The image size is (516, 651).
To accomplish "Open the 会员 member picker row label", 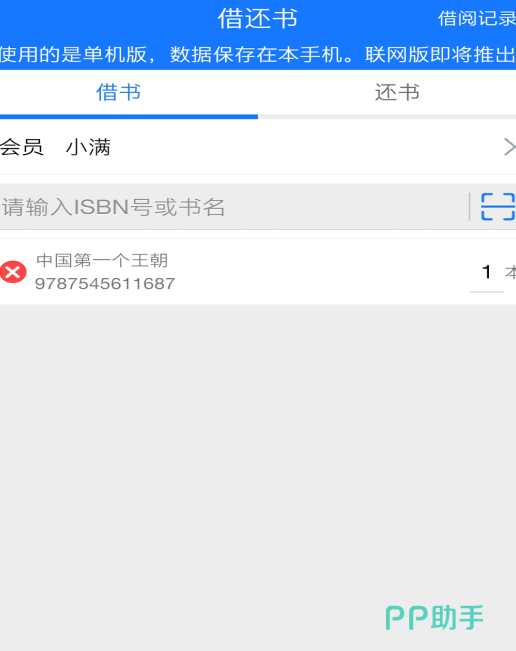I will [22, 147].
